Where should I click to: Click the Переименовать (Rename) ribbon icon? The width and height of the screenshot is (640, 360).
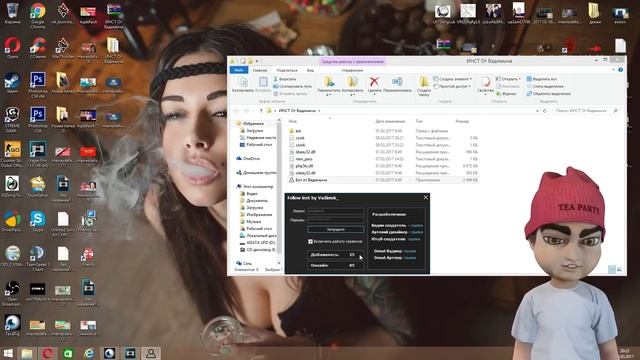pos(397,84)
